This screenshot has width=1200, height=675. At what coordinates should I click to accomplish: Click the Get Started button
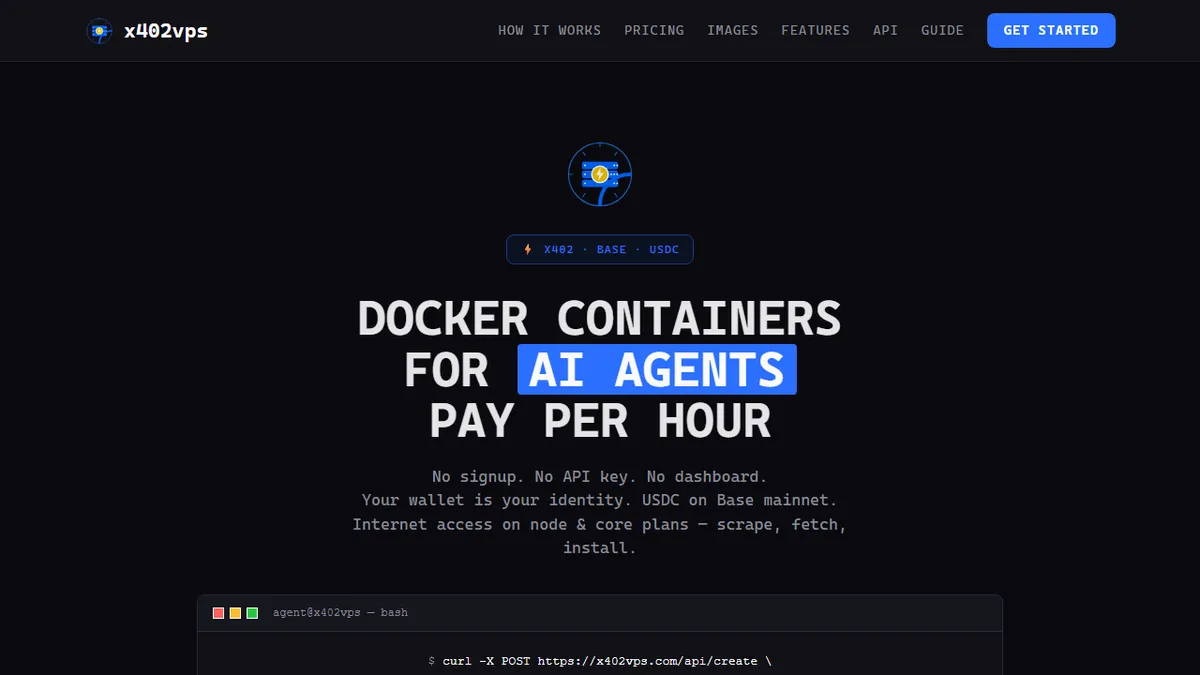[x=1051, y=30]
